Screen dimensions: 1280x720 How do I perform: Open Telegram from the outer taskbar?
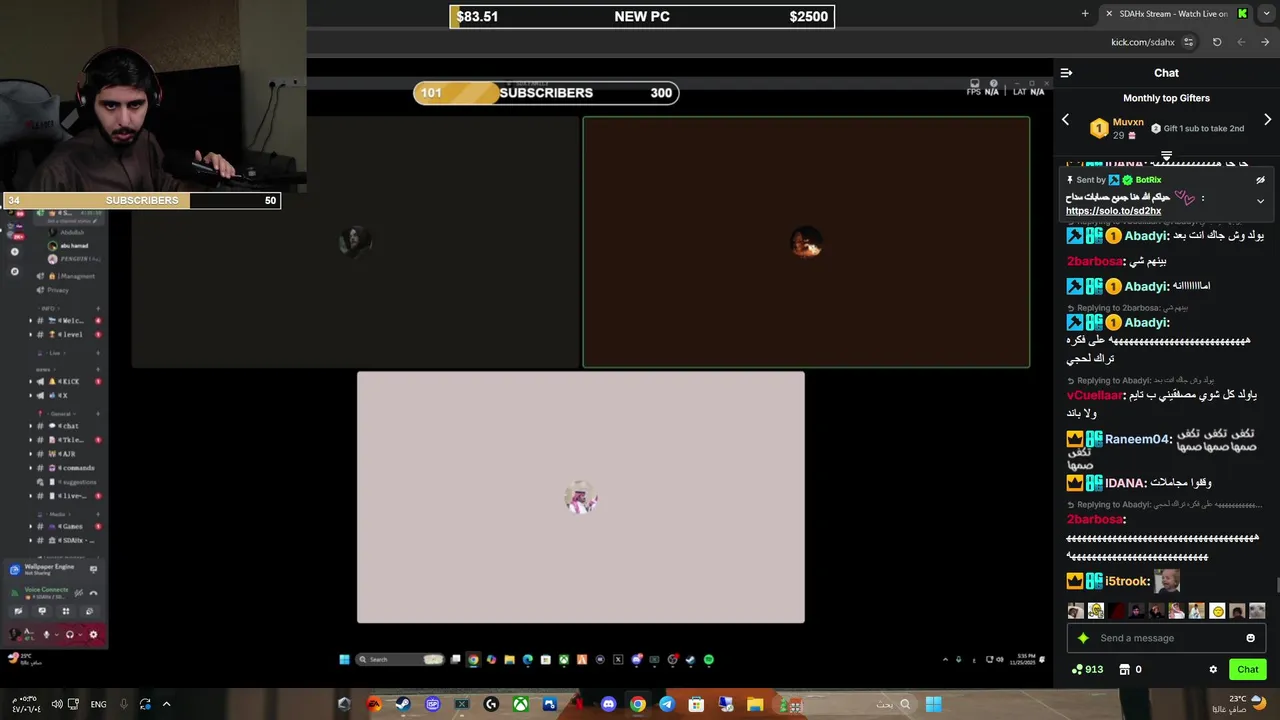coord(667,704)
